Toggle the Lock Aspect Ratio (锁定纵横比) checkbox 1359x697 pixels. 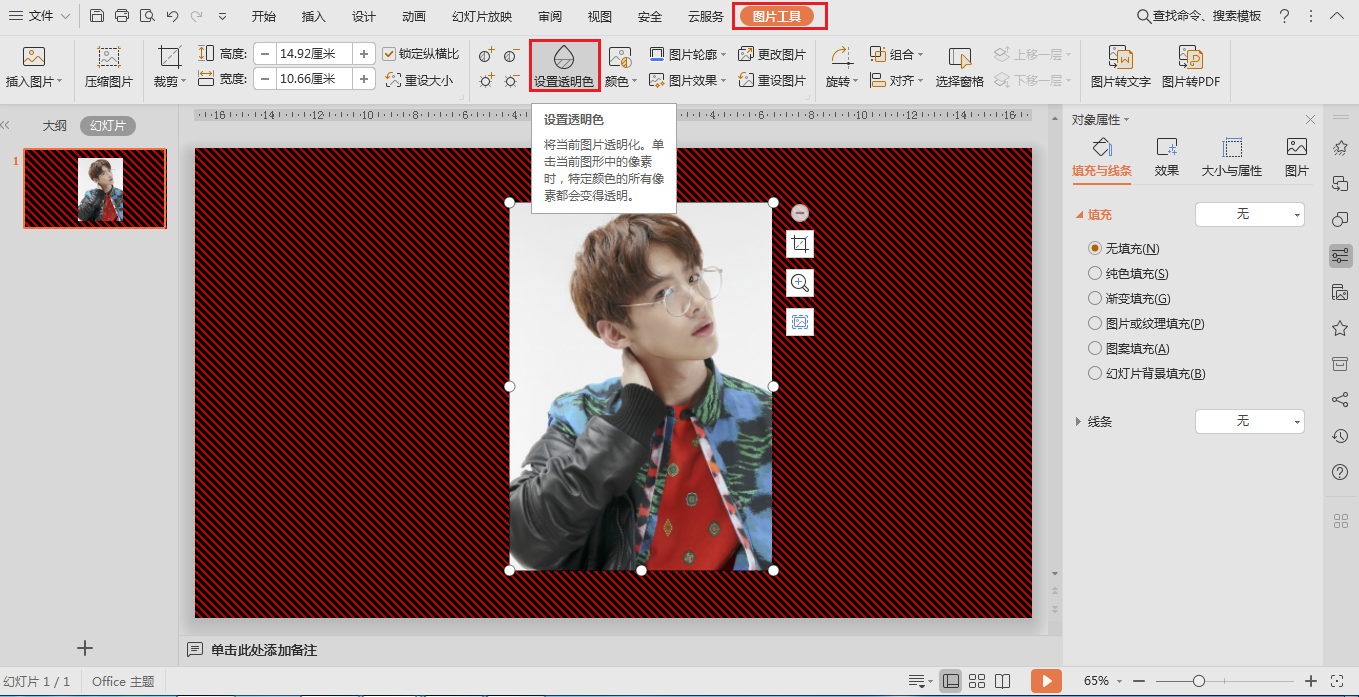tap(390, 54)
